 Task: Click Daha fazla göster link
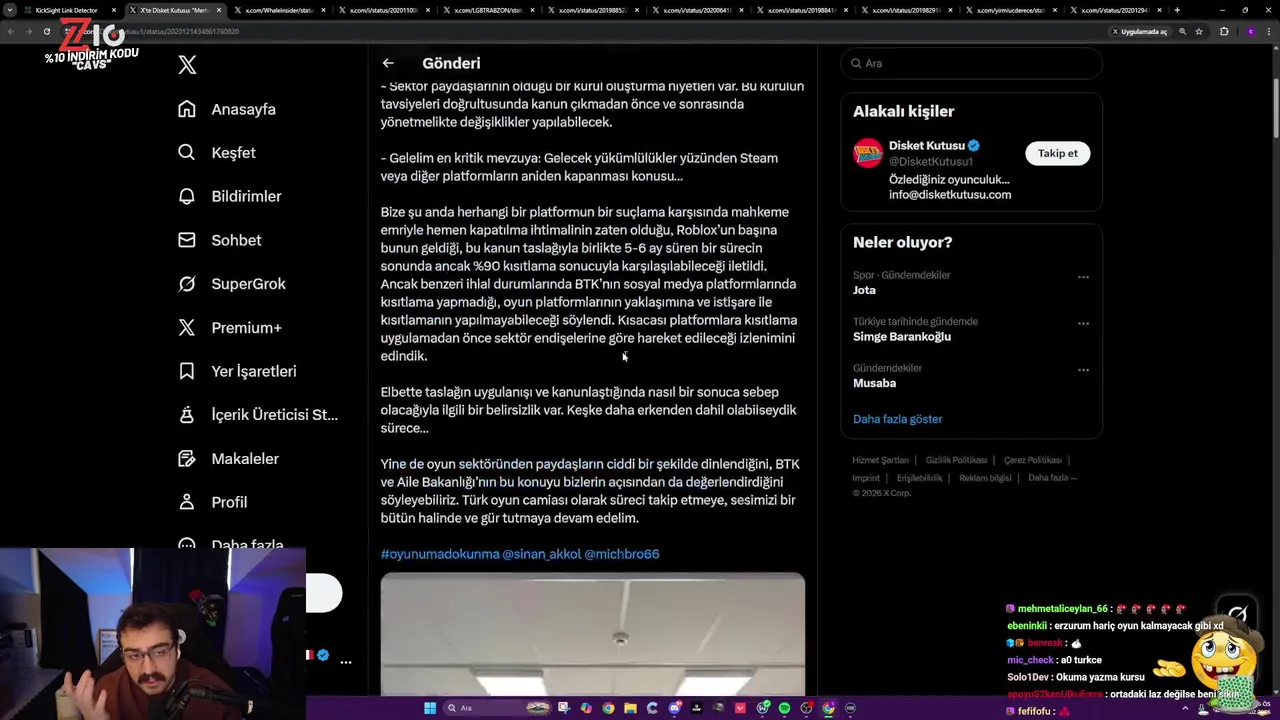point(897,419)
